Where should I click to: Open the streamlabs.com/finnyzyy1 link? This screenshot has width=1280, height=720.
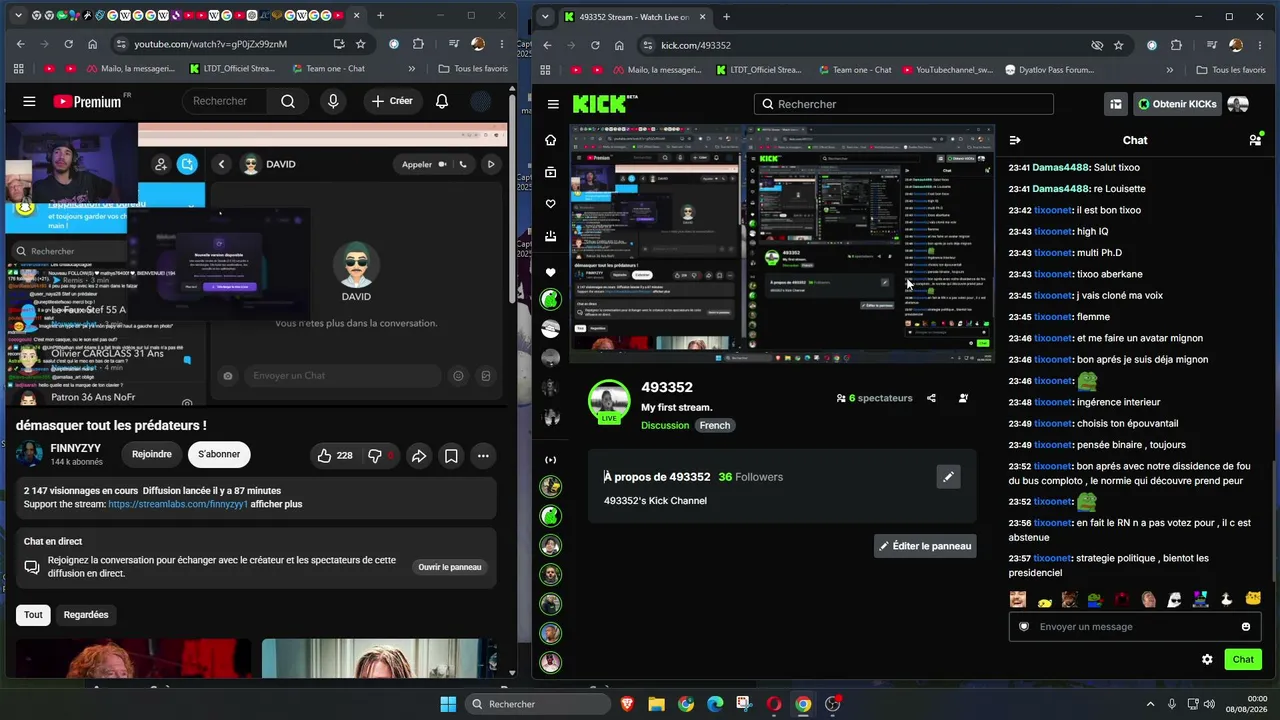(x=178, y=504)
